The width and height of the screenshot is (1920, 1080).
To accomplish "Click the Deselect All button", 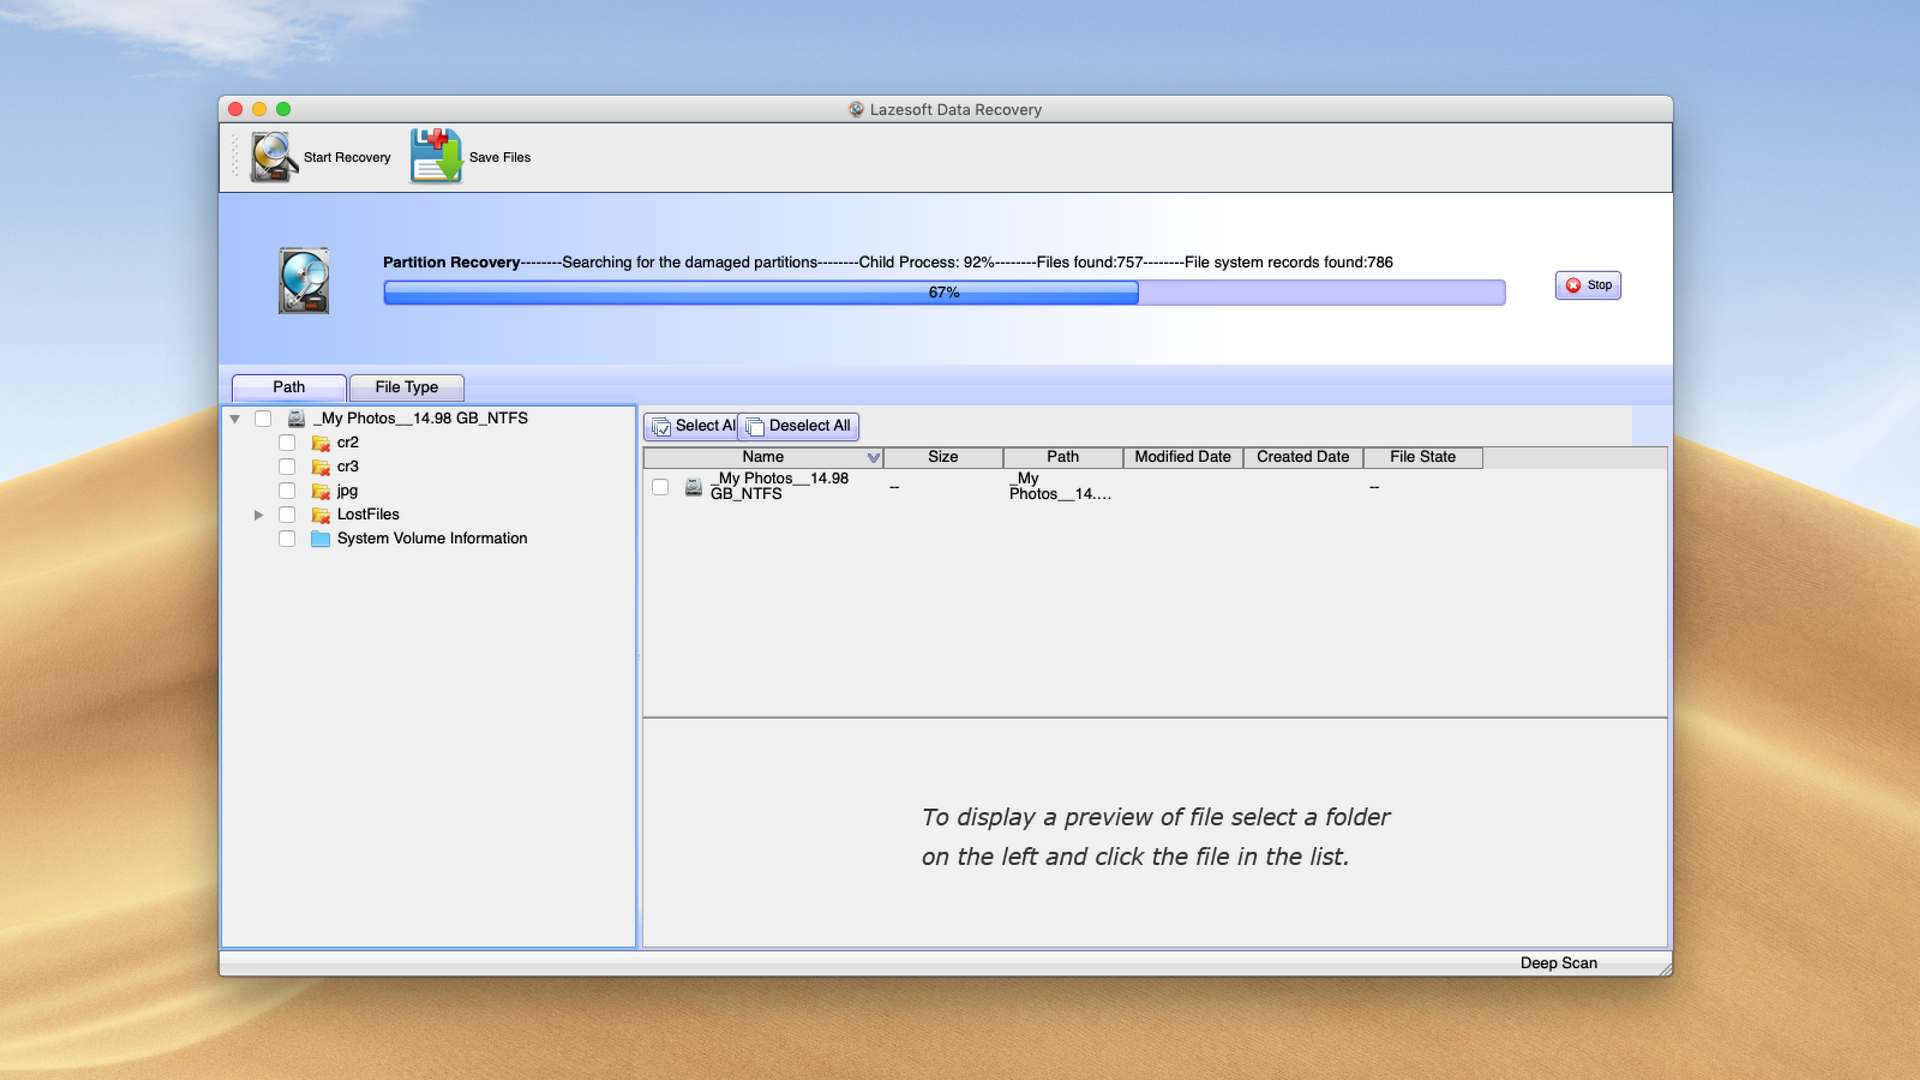I will tap(798, 426).
